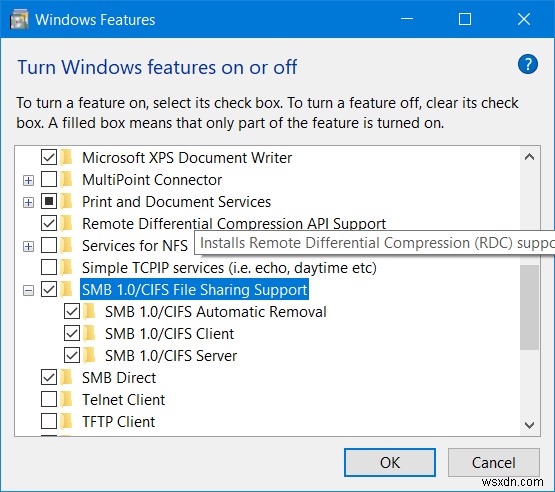The width and height of the screenshot is (555, 492).
Task: Click the scrollbar down arrow
Action: (529, 425)
